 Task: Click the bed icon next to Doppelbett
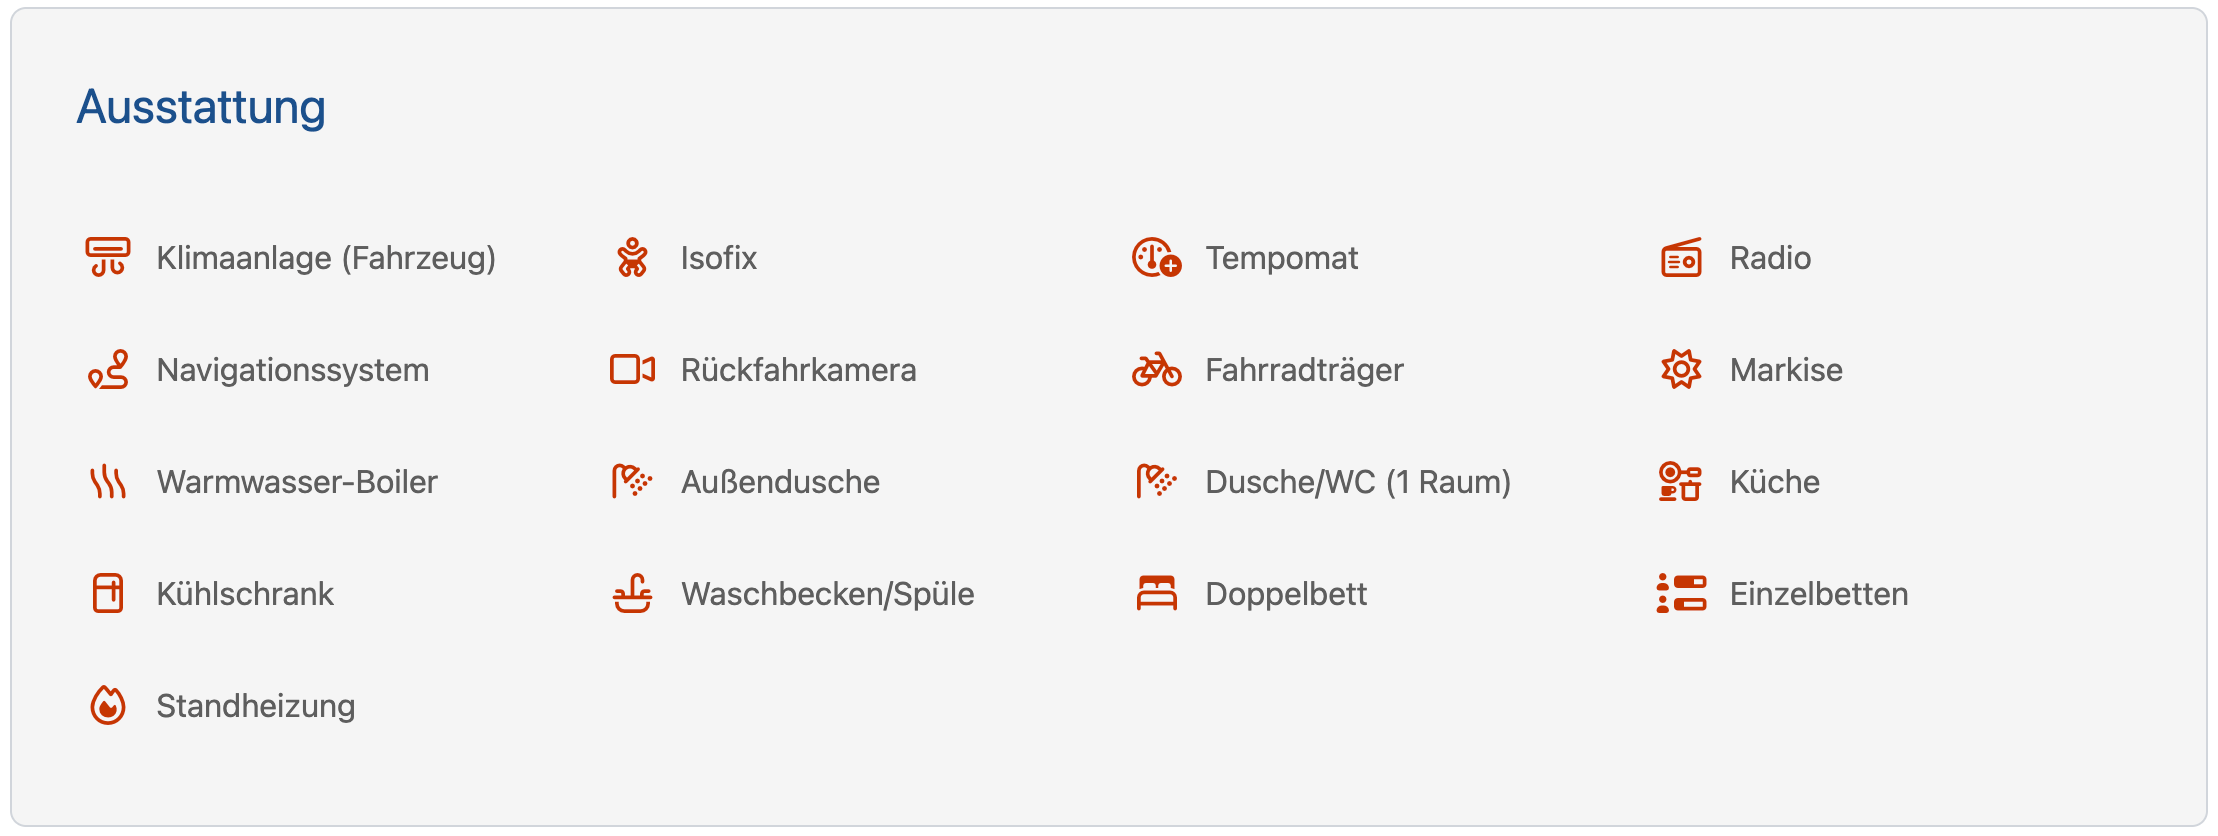1156,593
